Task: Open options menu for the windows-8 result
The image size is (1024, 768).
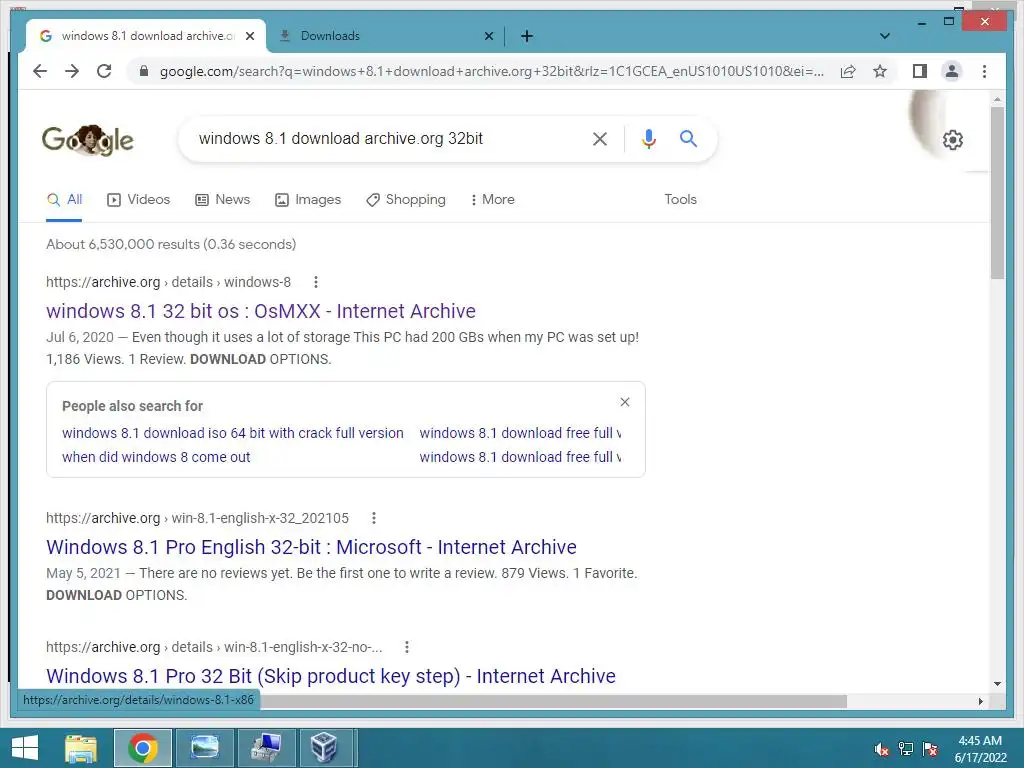Action: 316,282
